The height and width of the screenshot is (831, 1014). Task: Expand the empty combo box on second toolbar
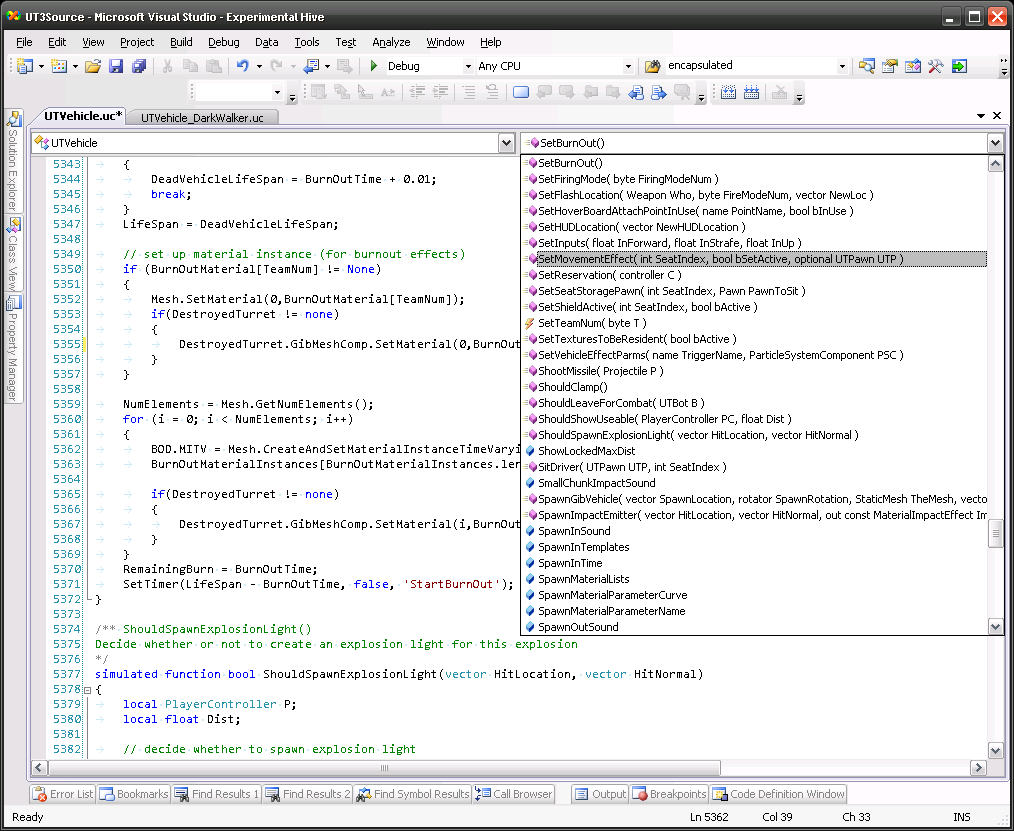pyautogui.click(x=277, y=92)
